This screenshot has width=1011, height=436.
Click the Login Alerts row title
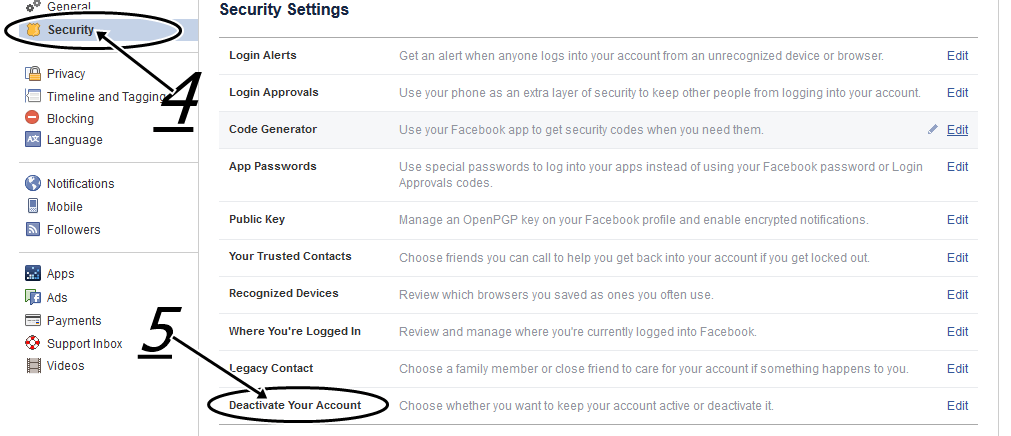pos(262,55)
